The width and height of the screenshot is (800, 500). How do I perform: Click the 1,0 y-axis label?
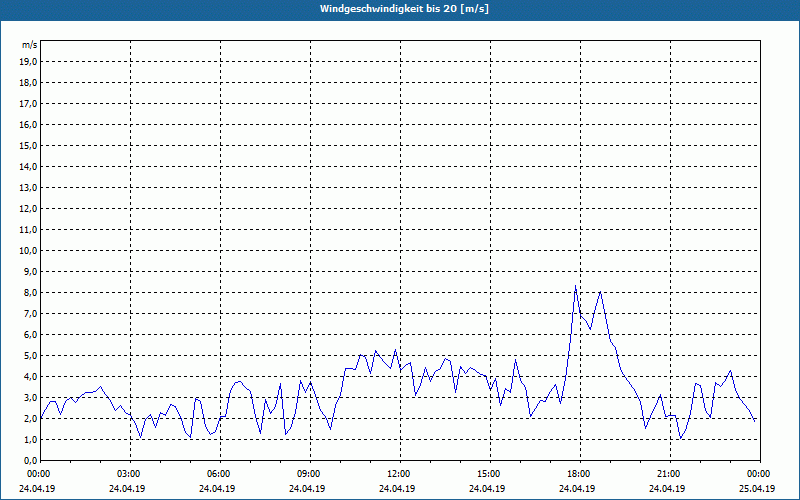pos(31,439)
